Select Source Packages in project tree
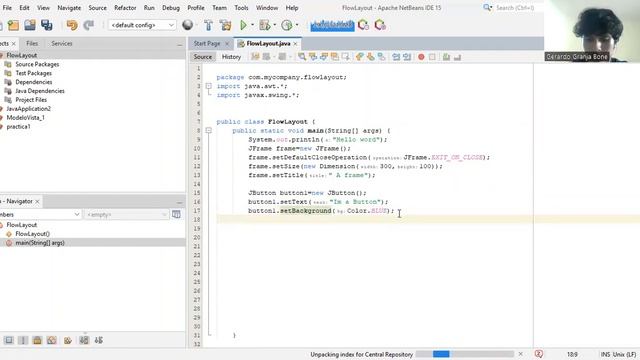The height and width of the screenshot is (360, 640). pos(37,64)
